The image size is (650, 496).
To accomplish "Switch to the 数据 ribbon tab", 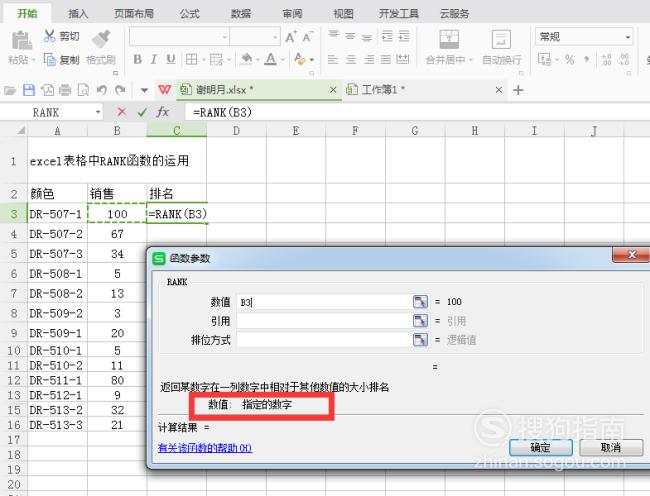I will 241,13.
